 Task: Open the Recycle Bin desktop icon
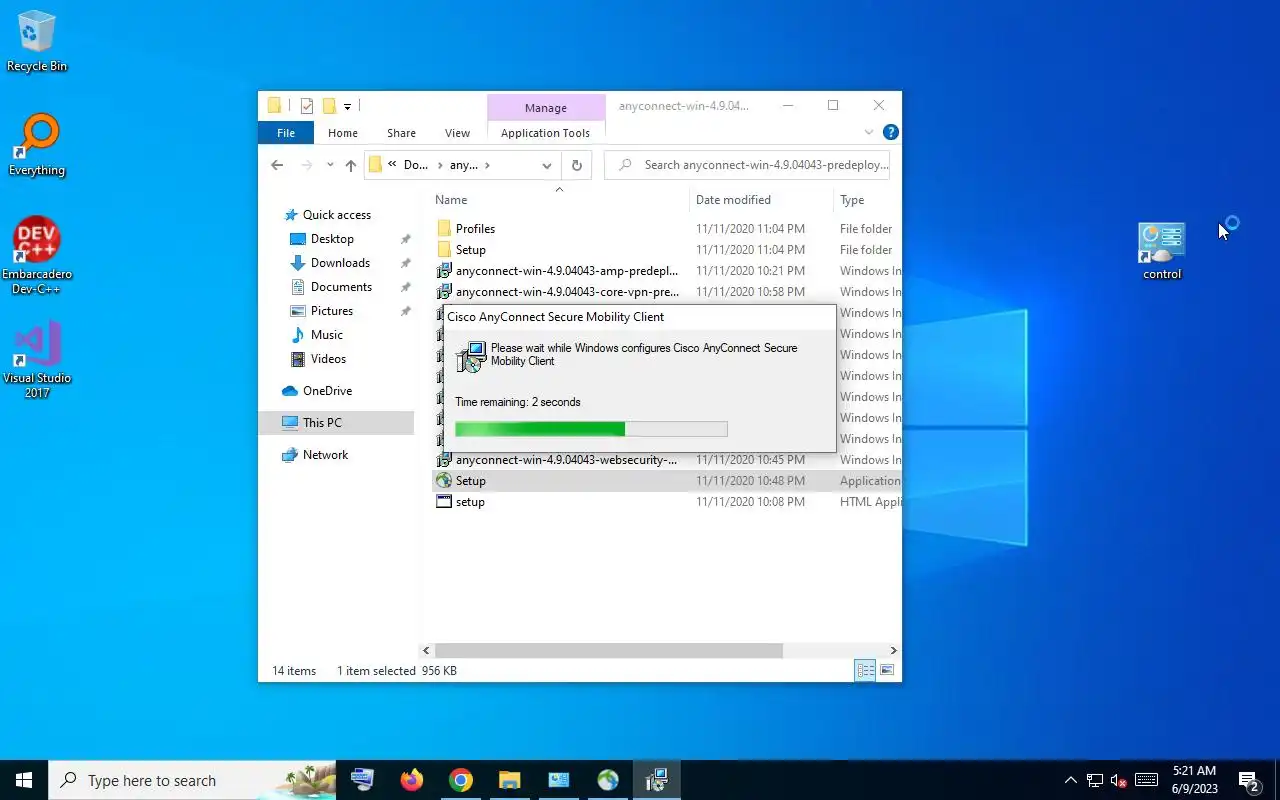(x=37, y=42)
